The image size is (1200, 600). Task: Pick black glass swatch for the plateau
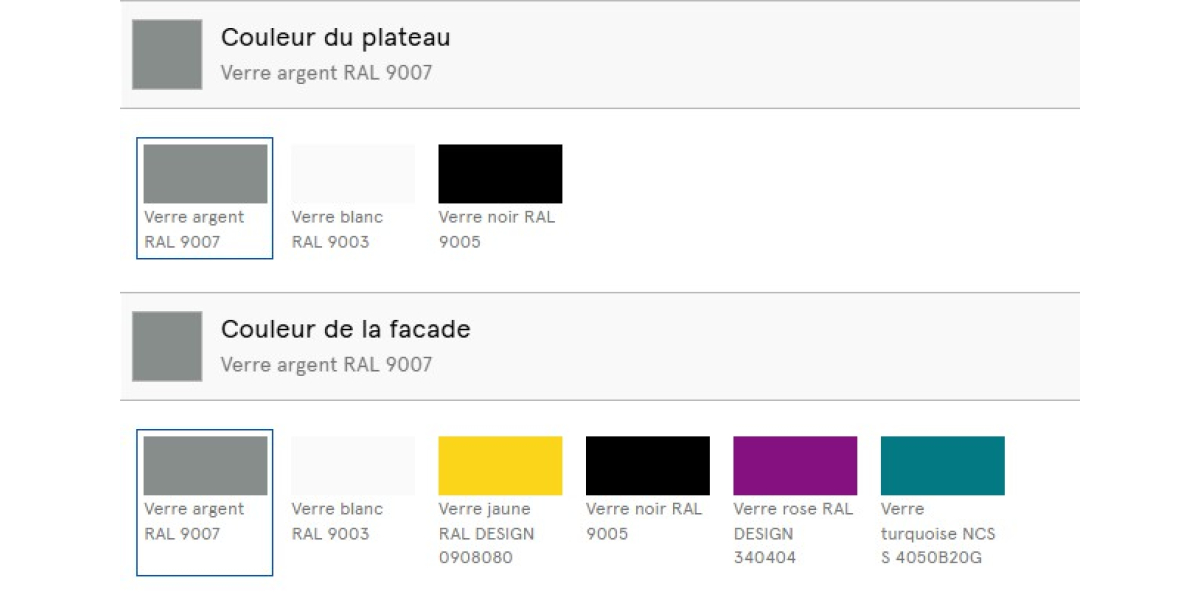[x=500, y=174]
